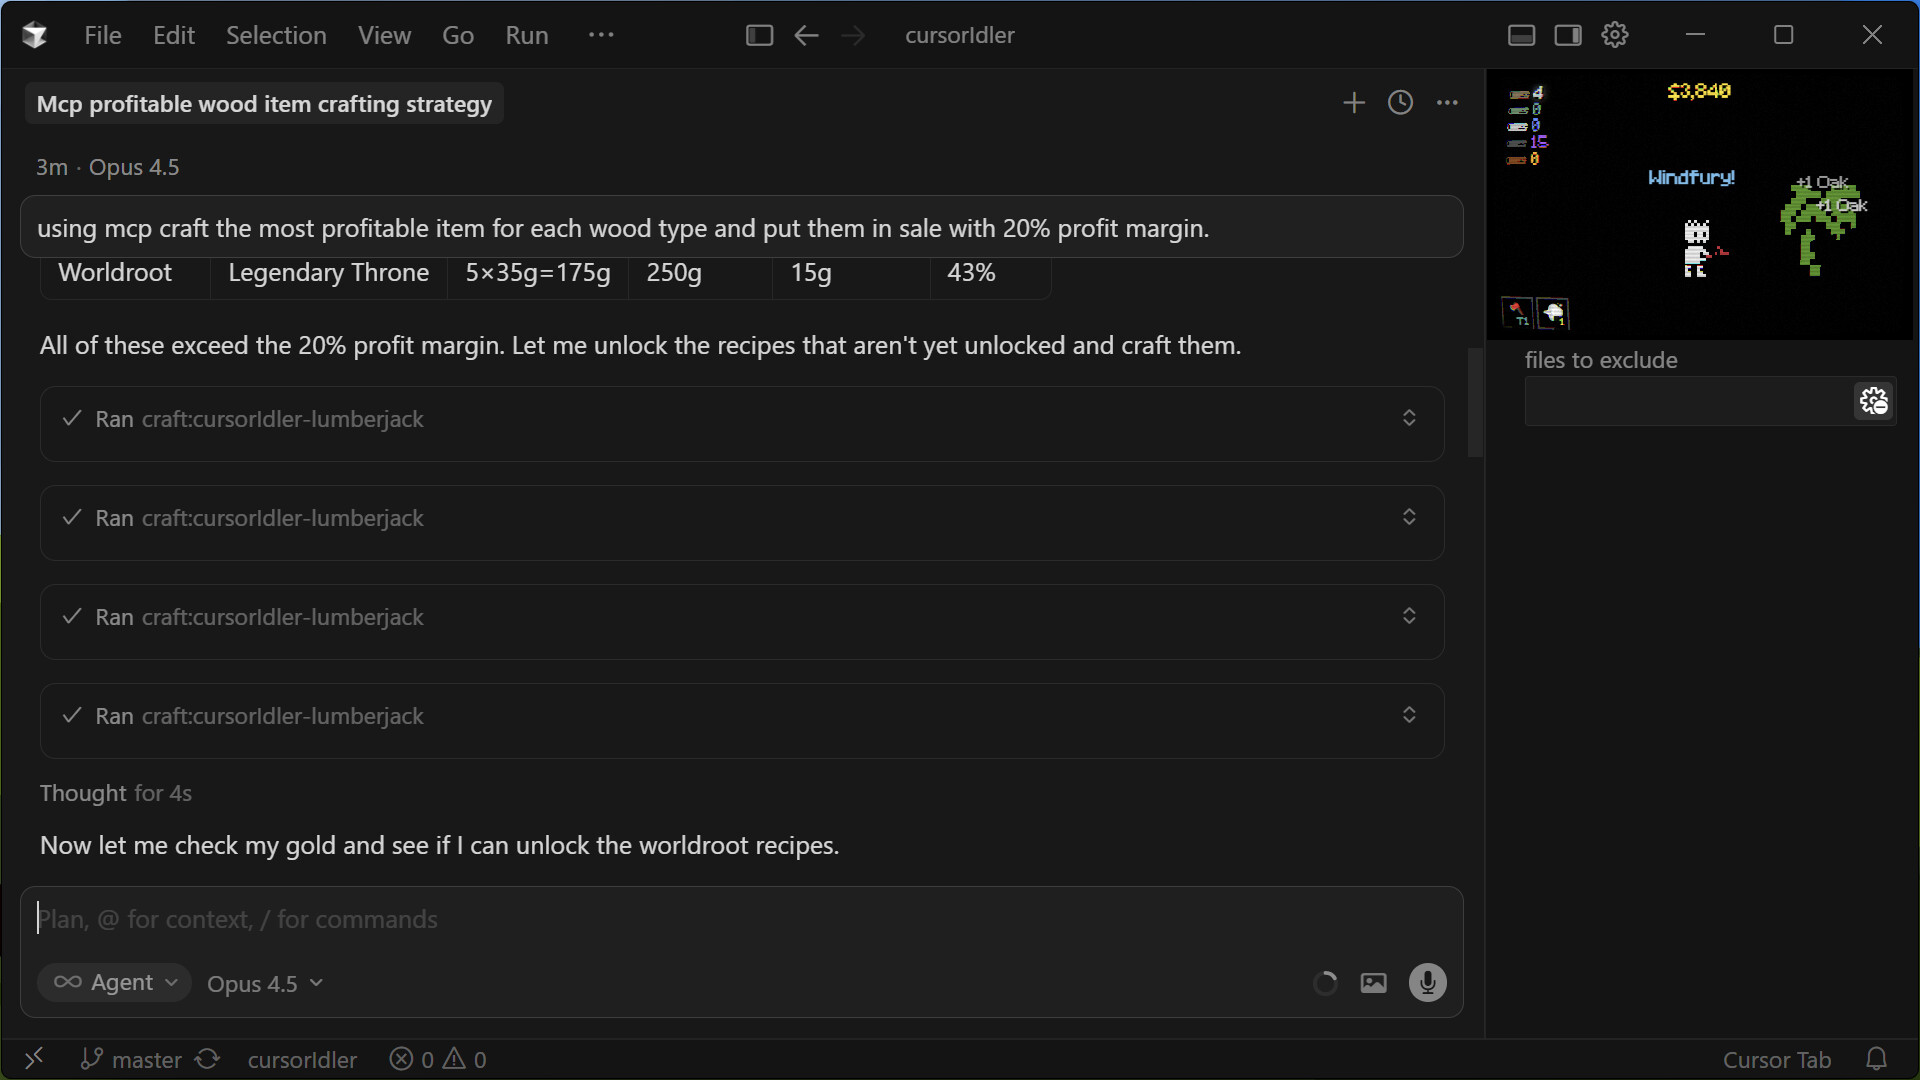Open the gear icon beside files to exclude
This screenshot has width=1920, height=1080.
point(1874,400)
